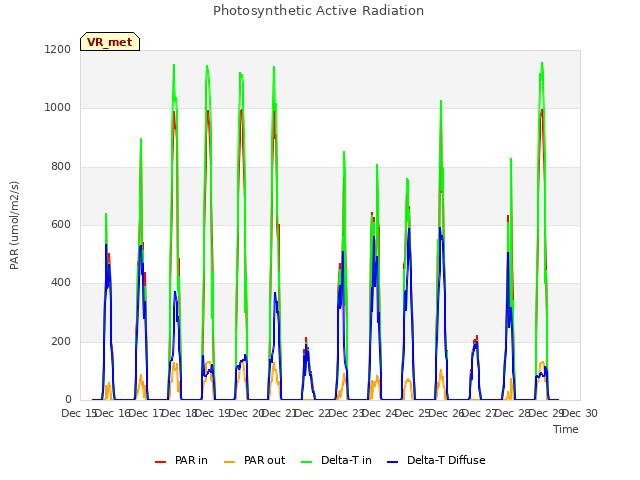Click the Dec 26 green peak near 1030

(441, 101)
